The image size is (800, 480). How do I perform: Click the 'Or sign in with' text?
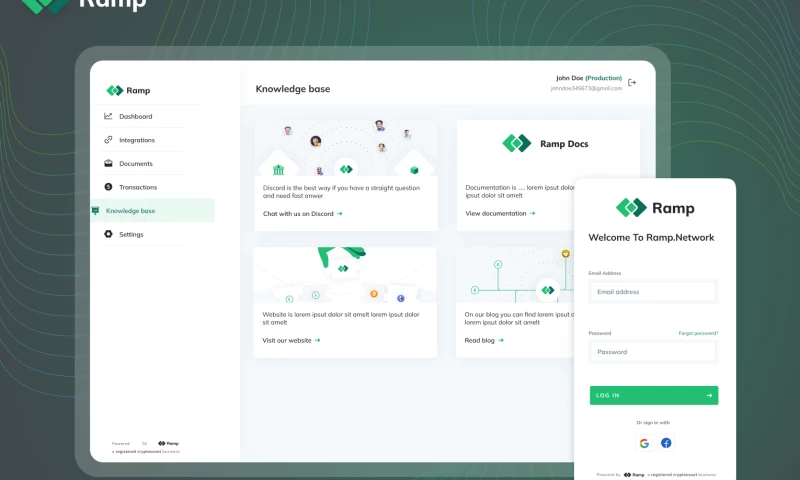653,422
